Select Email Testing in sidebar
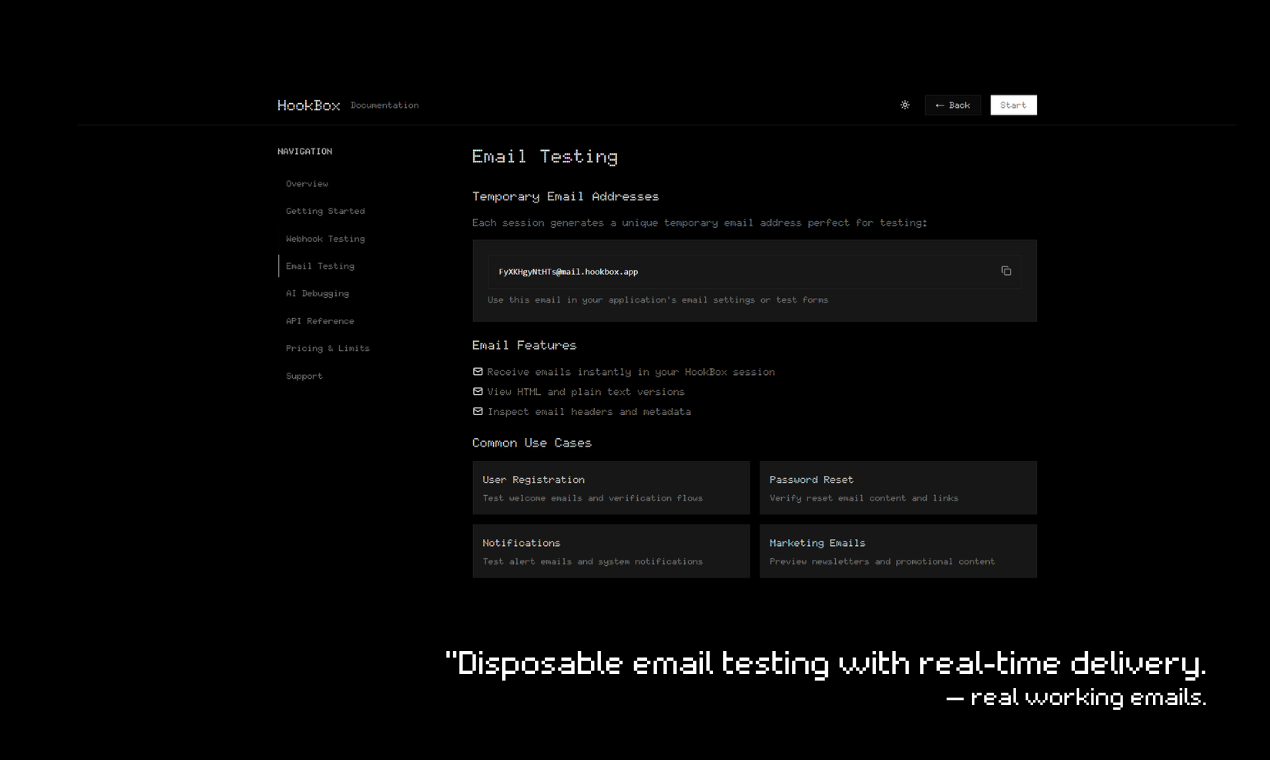Screen dimensions: 1270x760 (320, 266)
